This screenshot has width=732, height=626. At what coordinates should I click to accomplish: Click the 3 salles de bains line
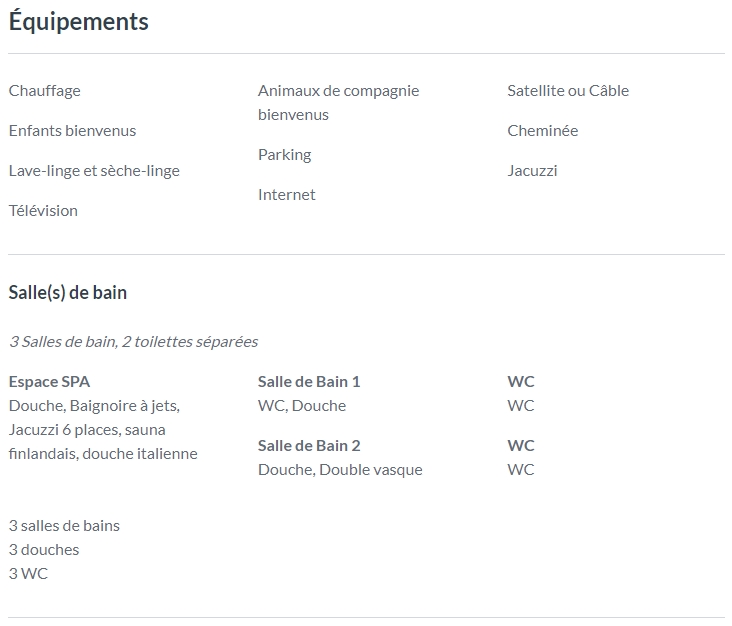point(64,526)
